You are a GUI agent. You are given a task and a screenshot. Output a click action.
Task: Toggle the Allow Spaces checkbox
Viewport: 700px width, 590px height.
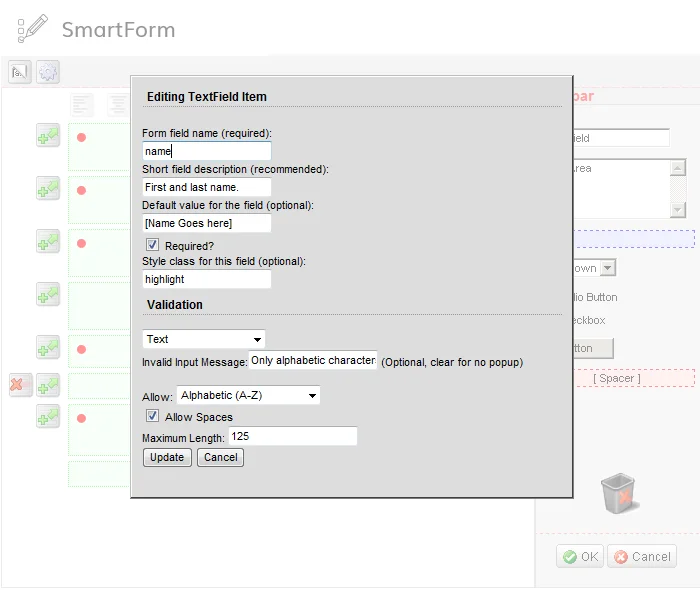pyautogui.click(x=152, y=416)
